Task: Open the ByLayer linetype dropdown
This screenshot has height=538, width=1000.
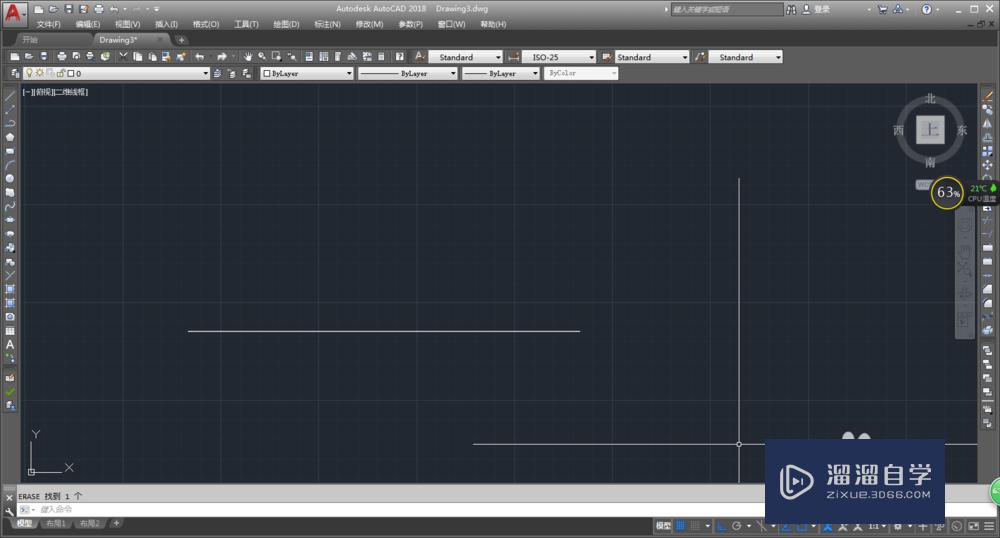Action: click(x=408, y=73)
